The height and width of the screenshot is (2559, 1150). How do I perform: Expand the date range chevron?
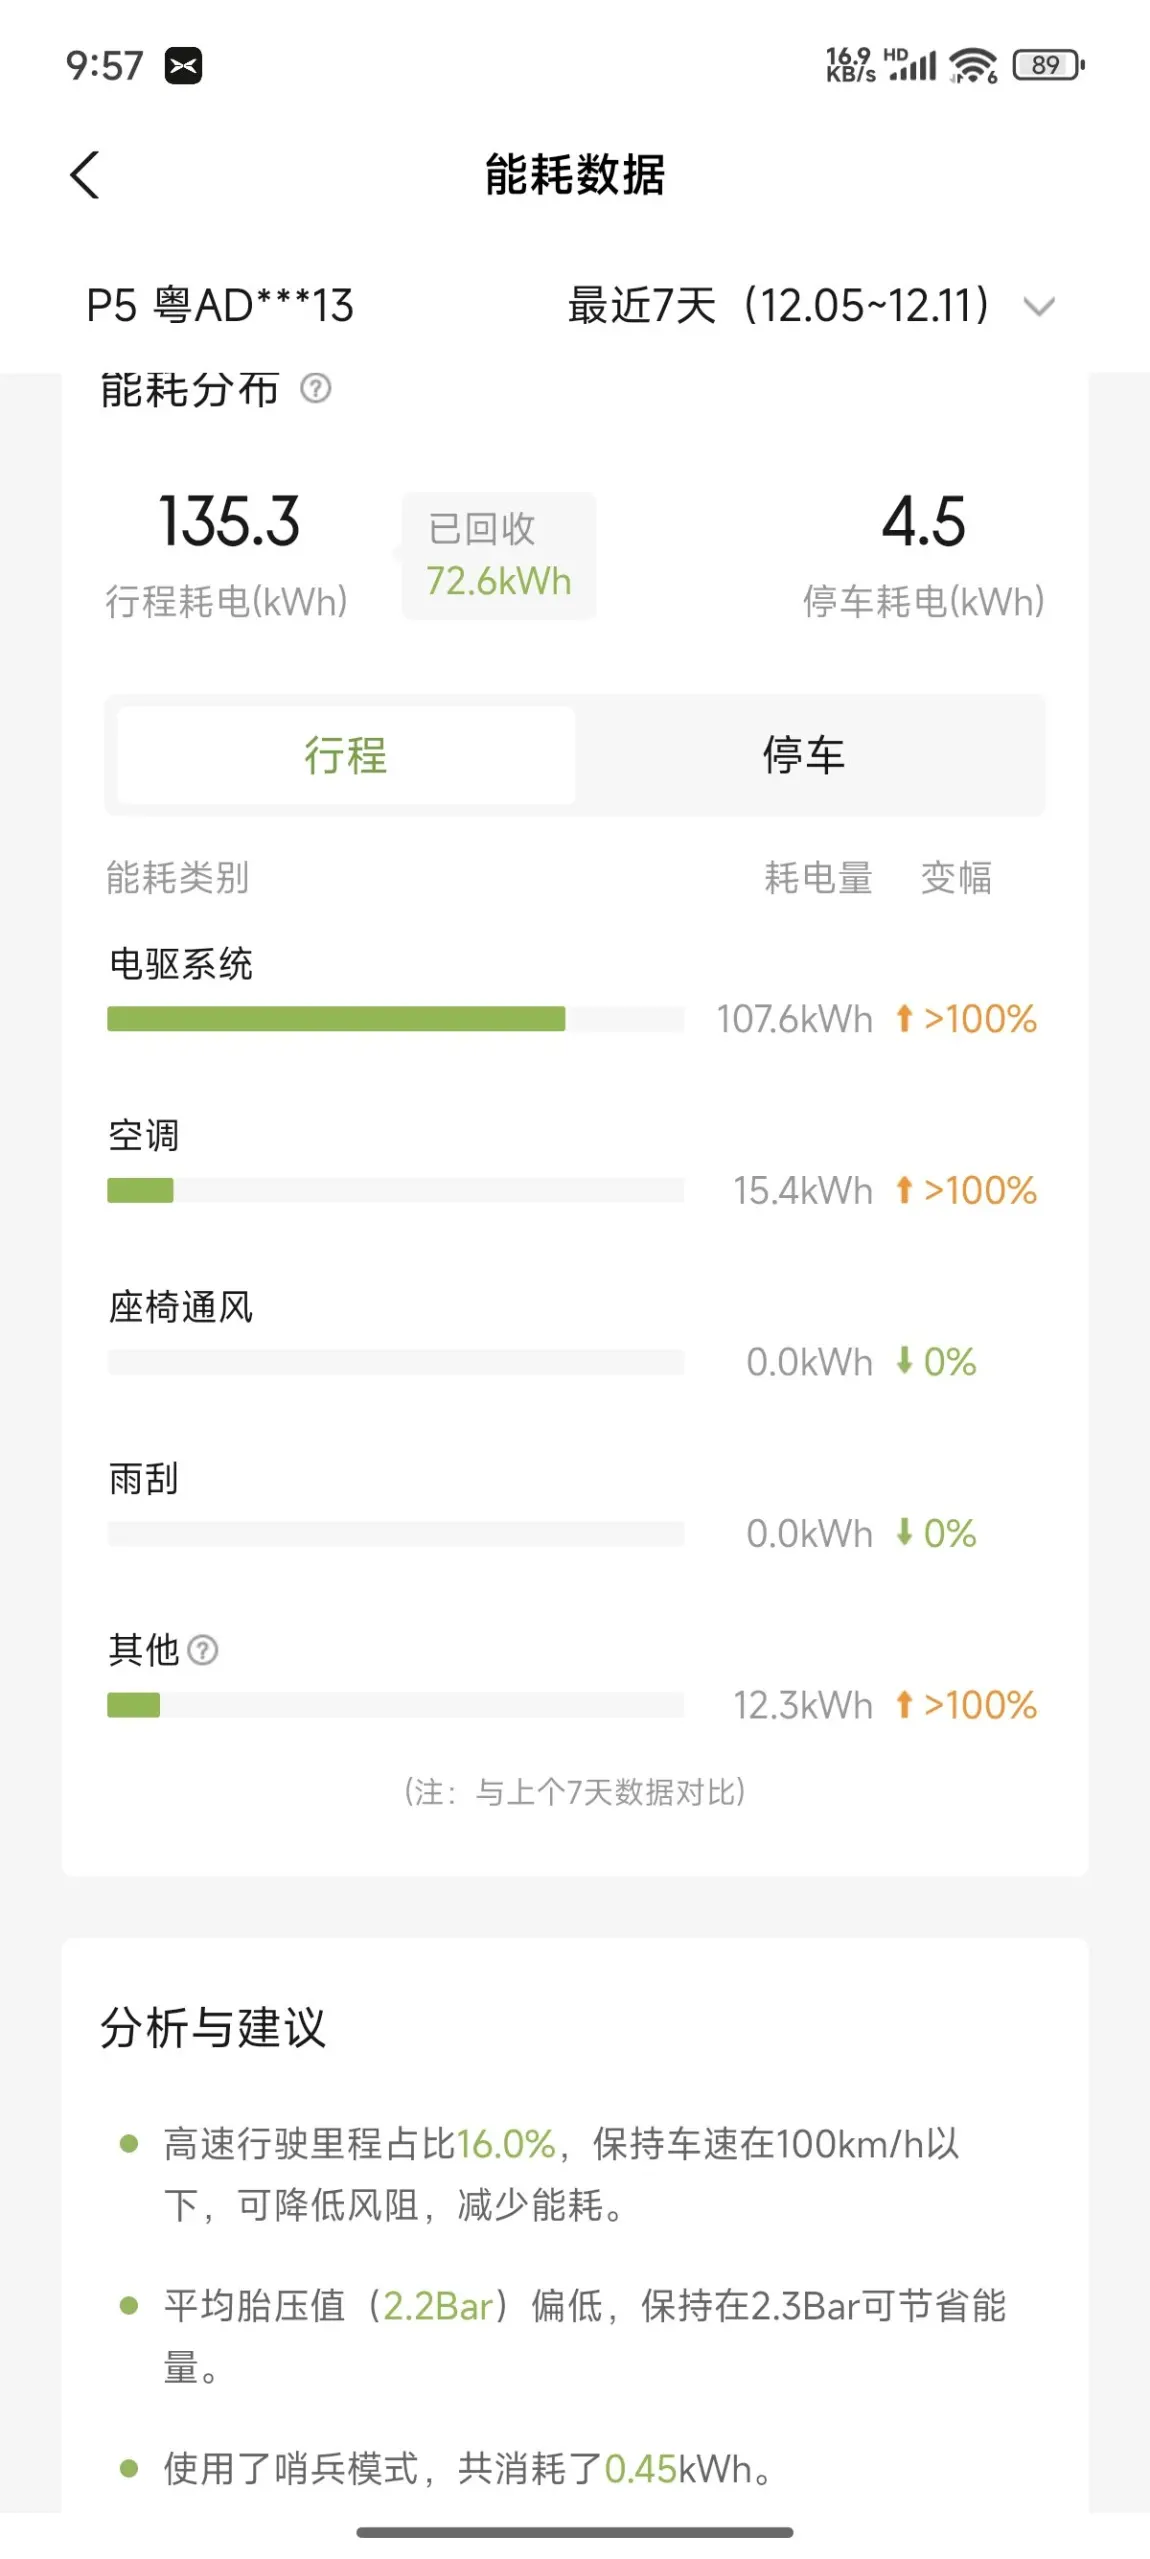1039,307
